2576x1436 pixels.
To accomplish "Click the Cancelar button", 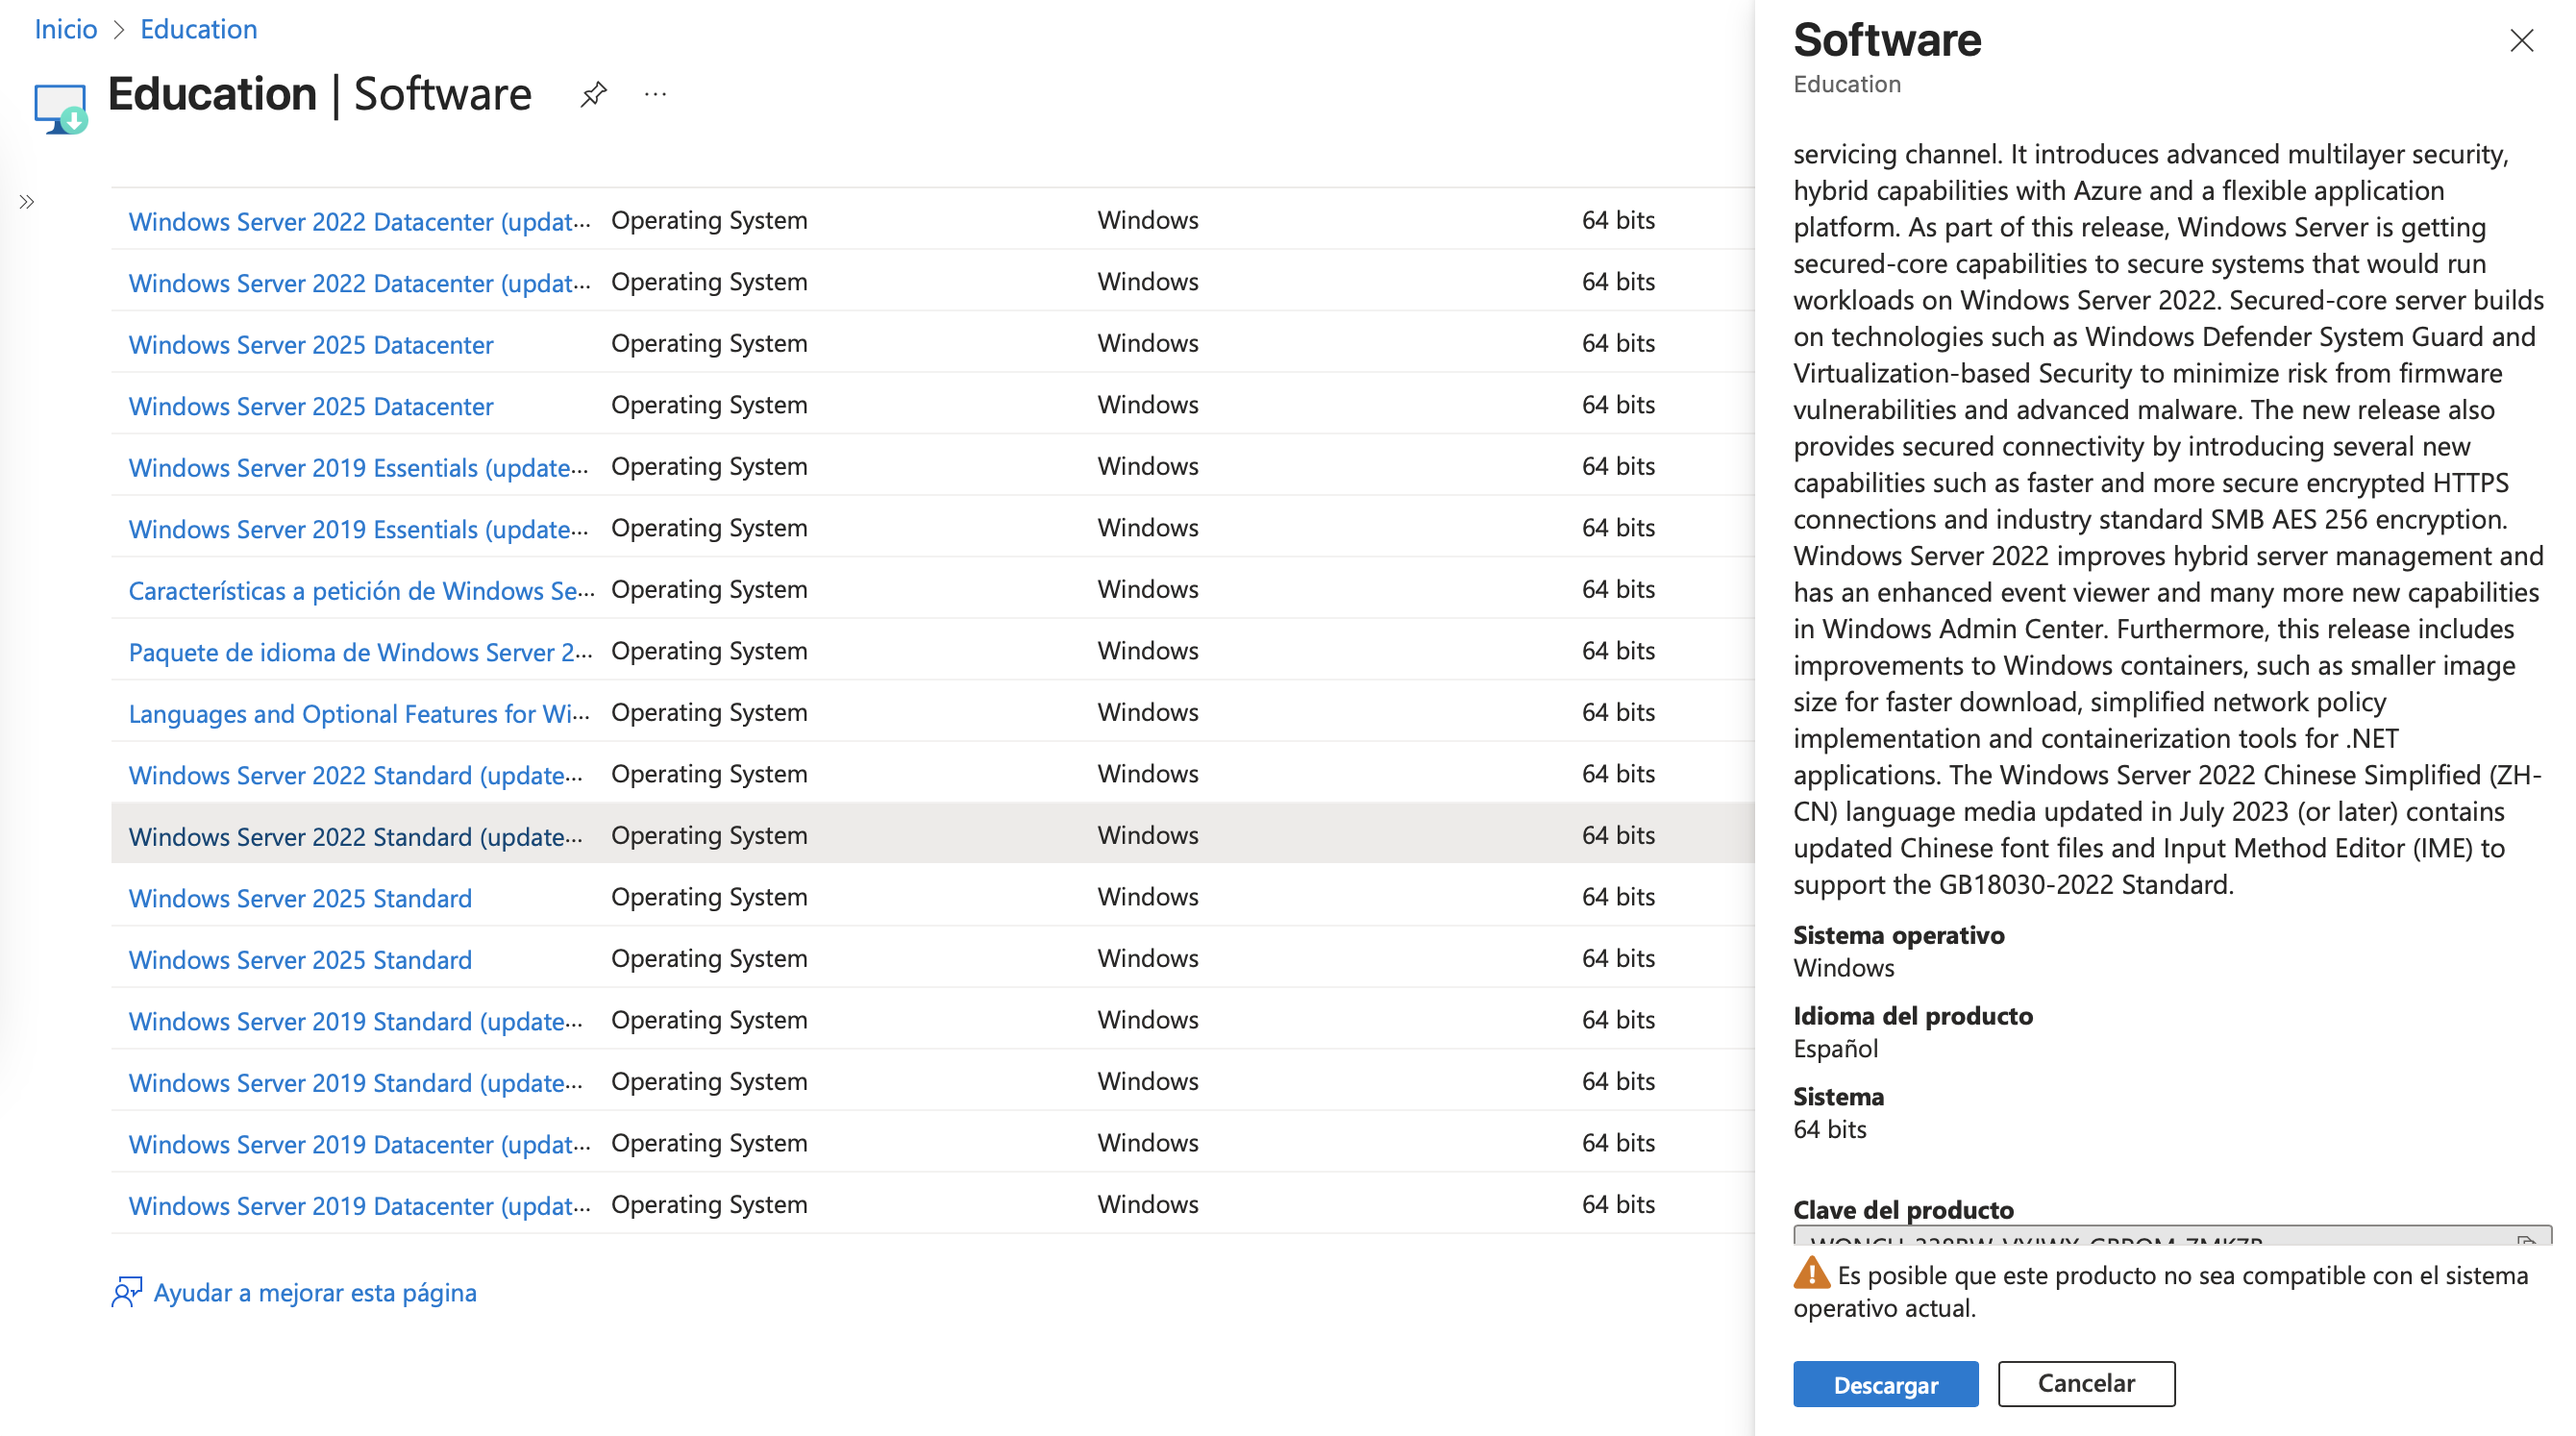I will [x=2086, y=1384].
